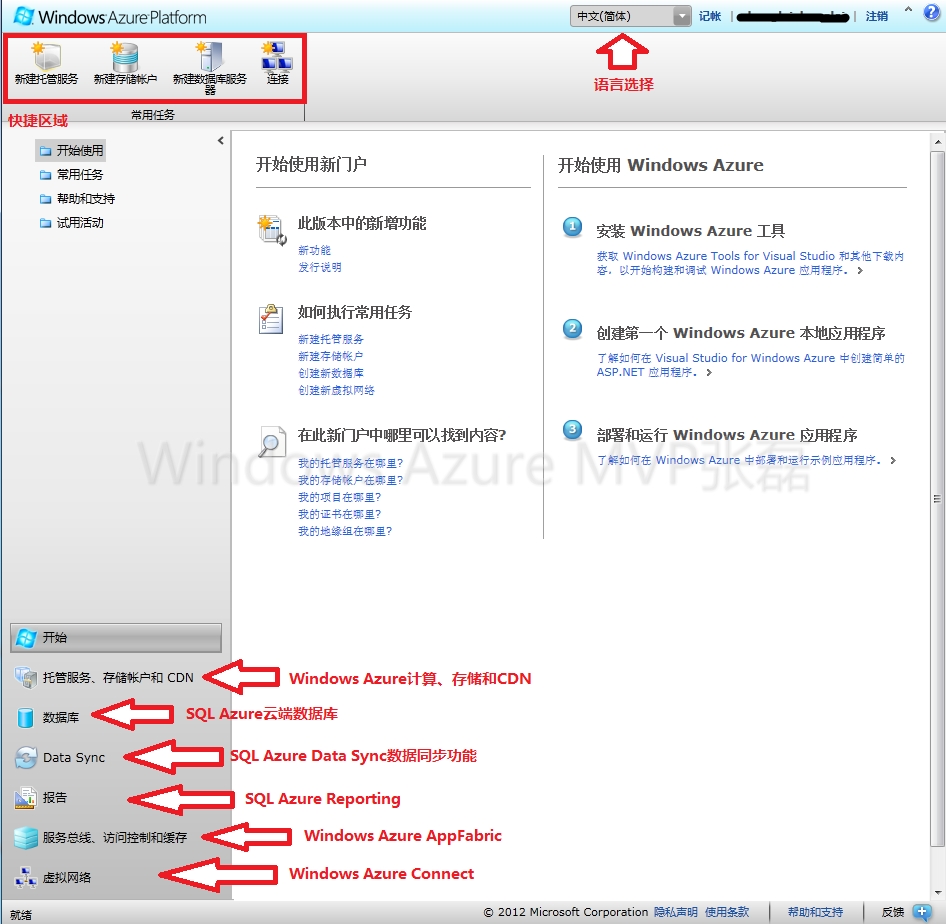Select 帮助和支持 in the navigation tree
The image size is (946, 924).
click(85, 199)
